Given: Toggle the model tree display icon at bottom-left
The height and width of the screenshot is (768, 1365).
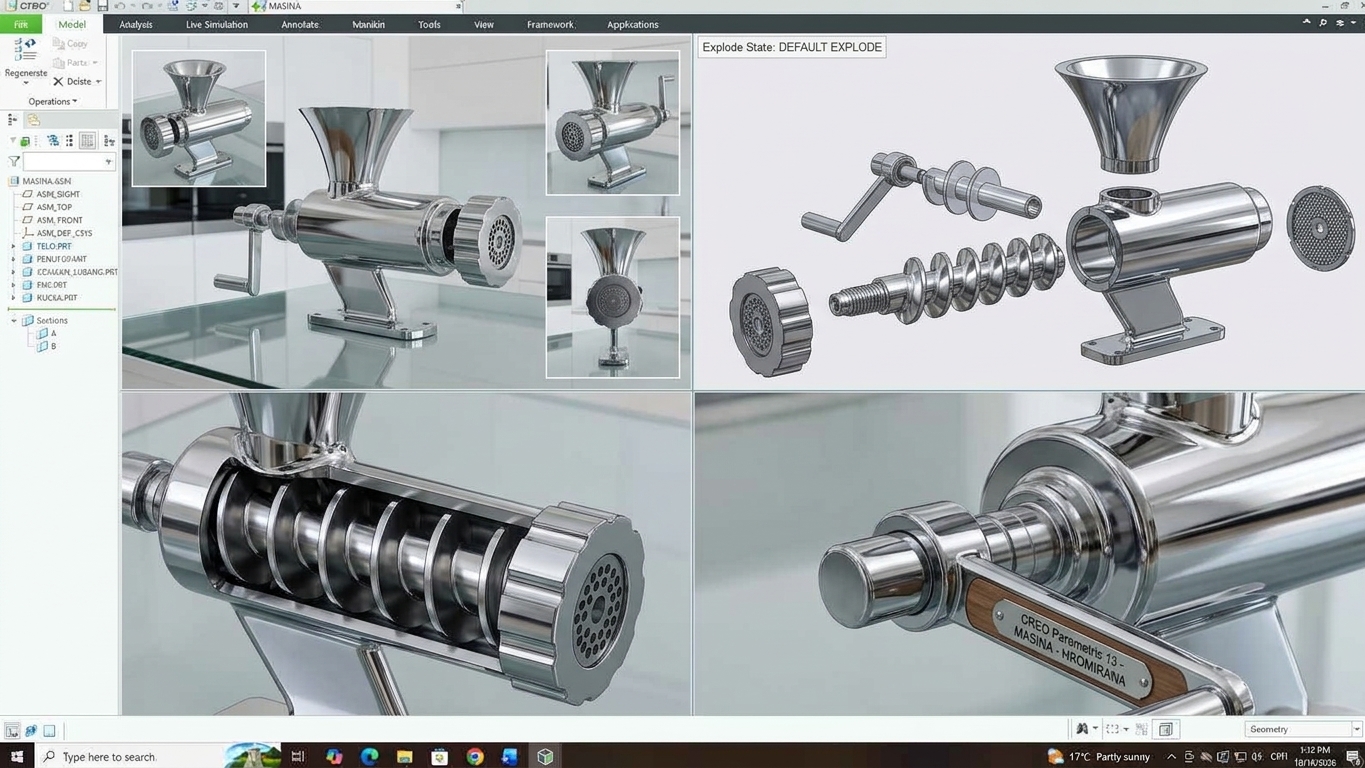Looking at the screenshot, I should point(12,731).
